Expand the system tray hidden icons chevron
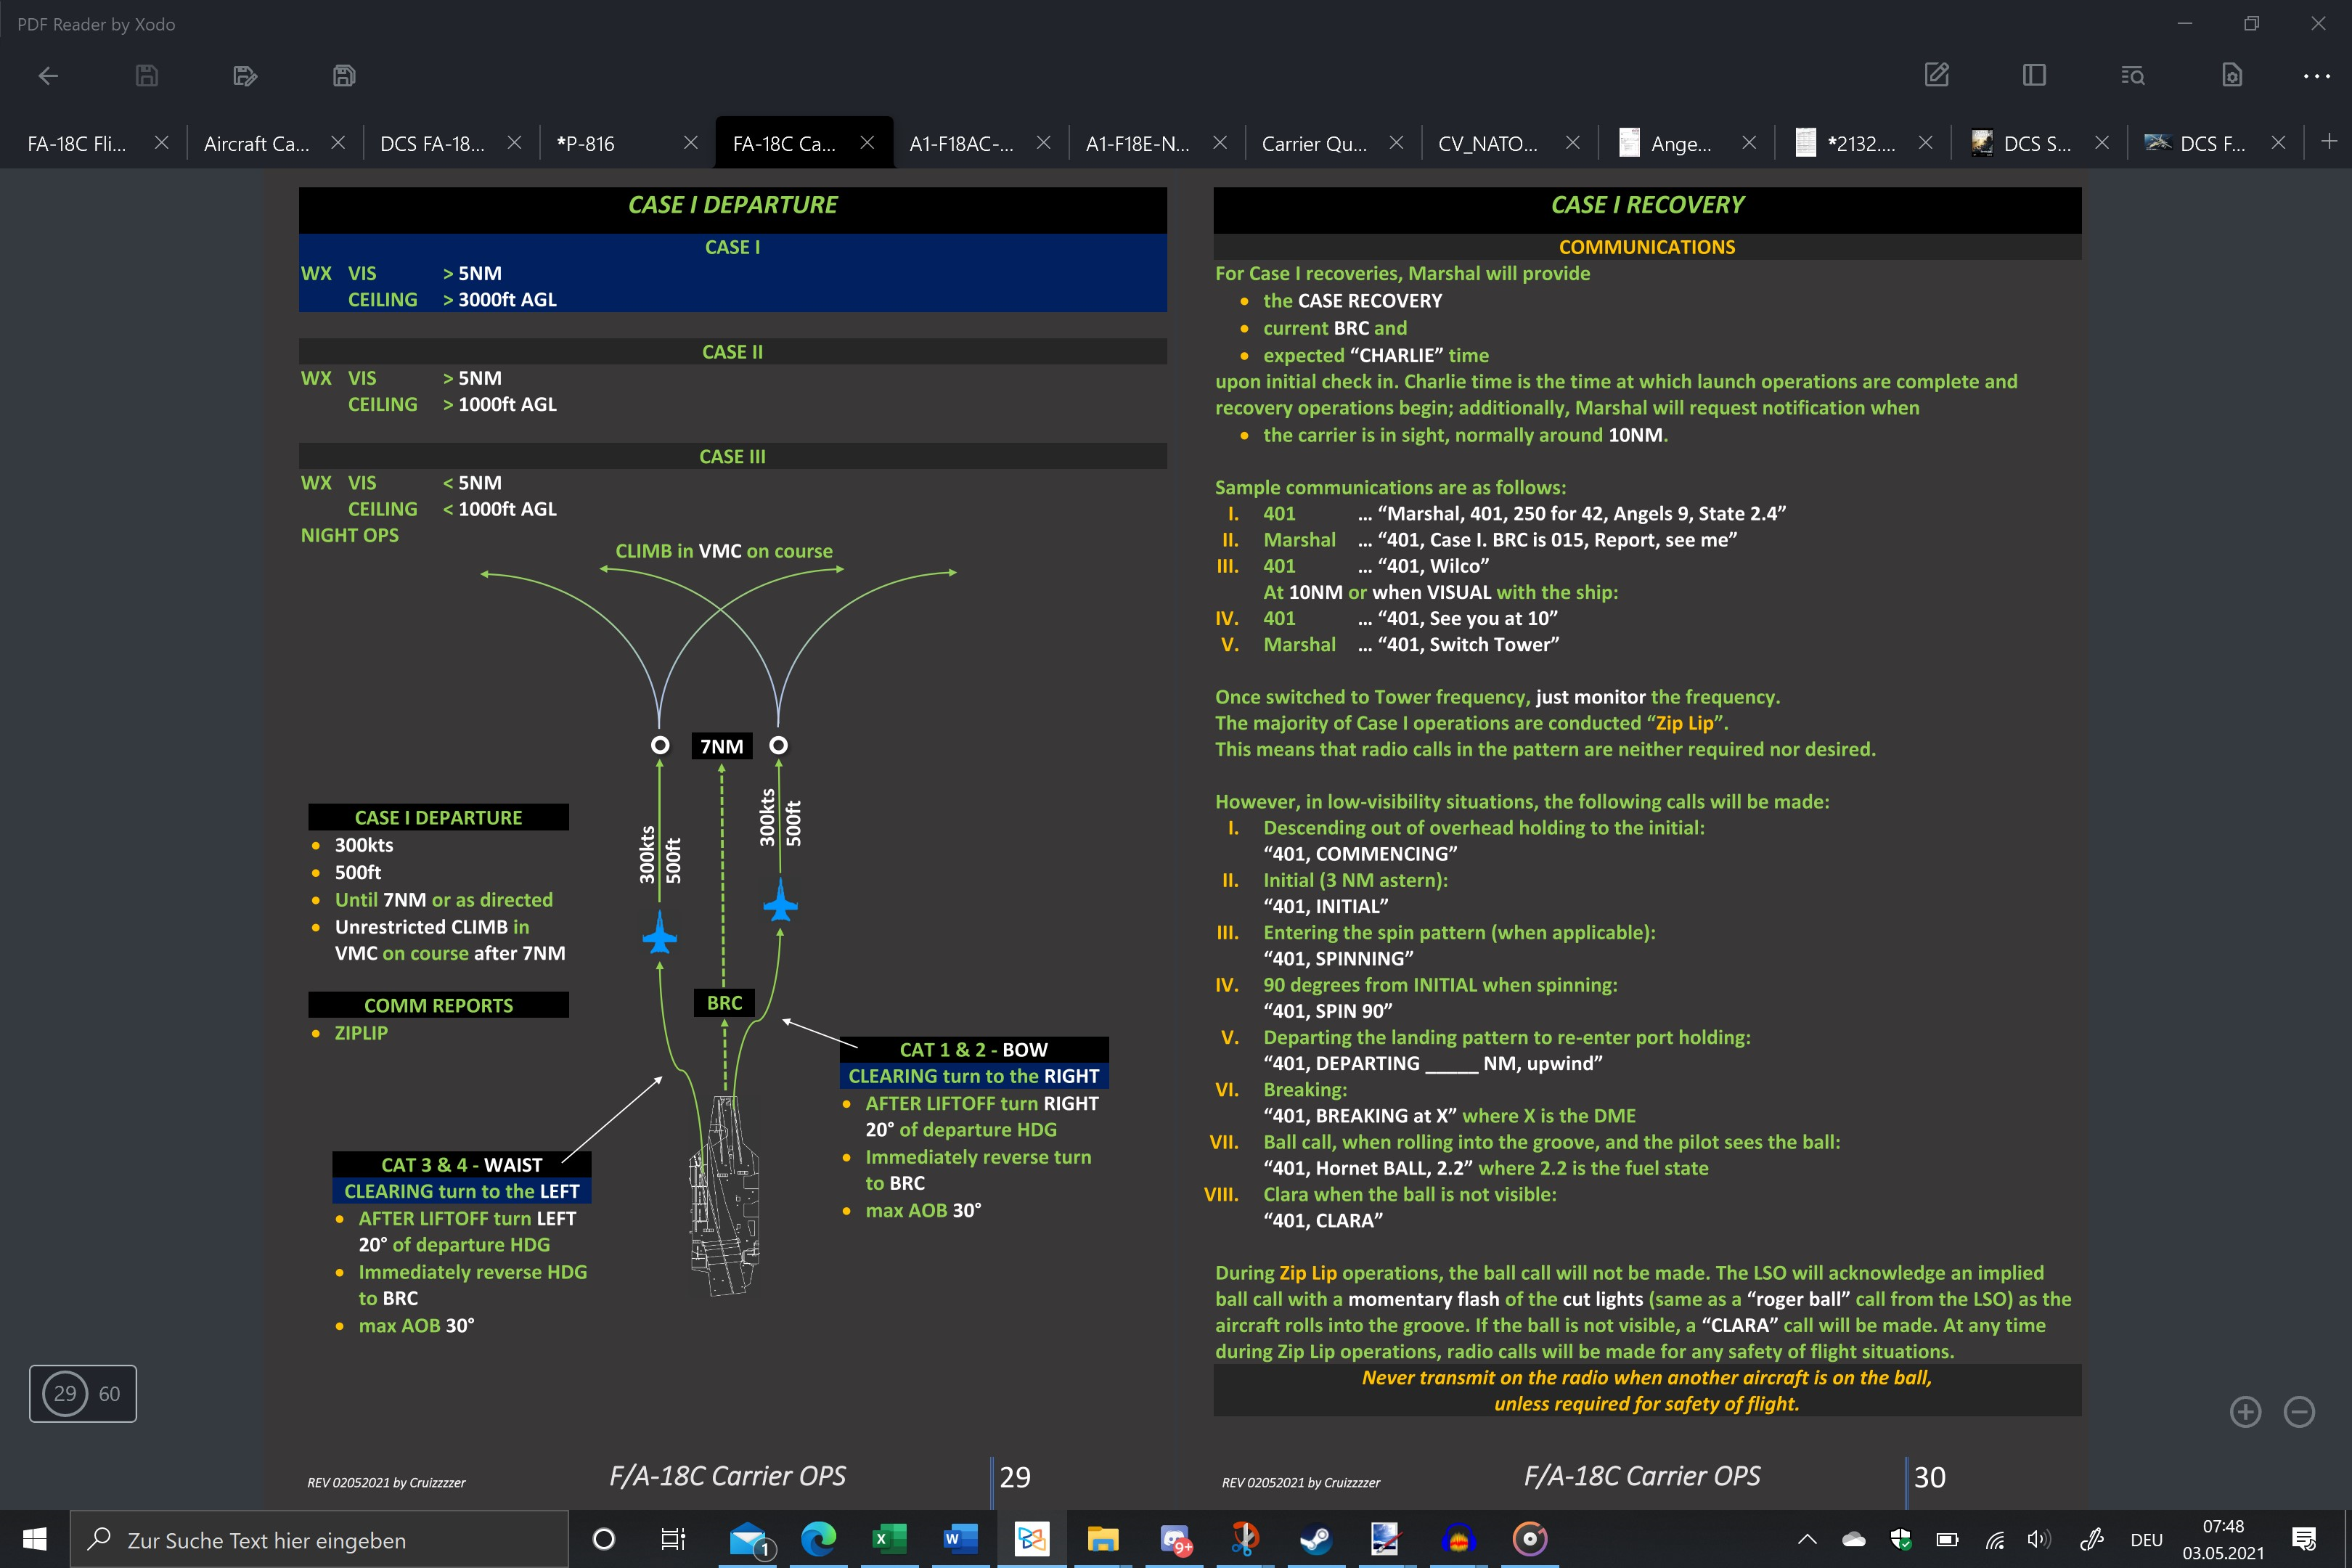The height and width of the screenshot is (1568, 2352). coord(1807,1540)
